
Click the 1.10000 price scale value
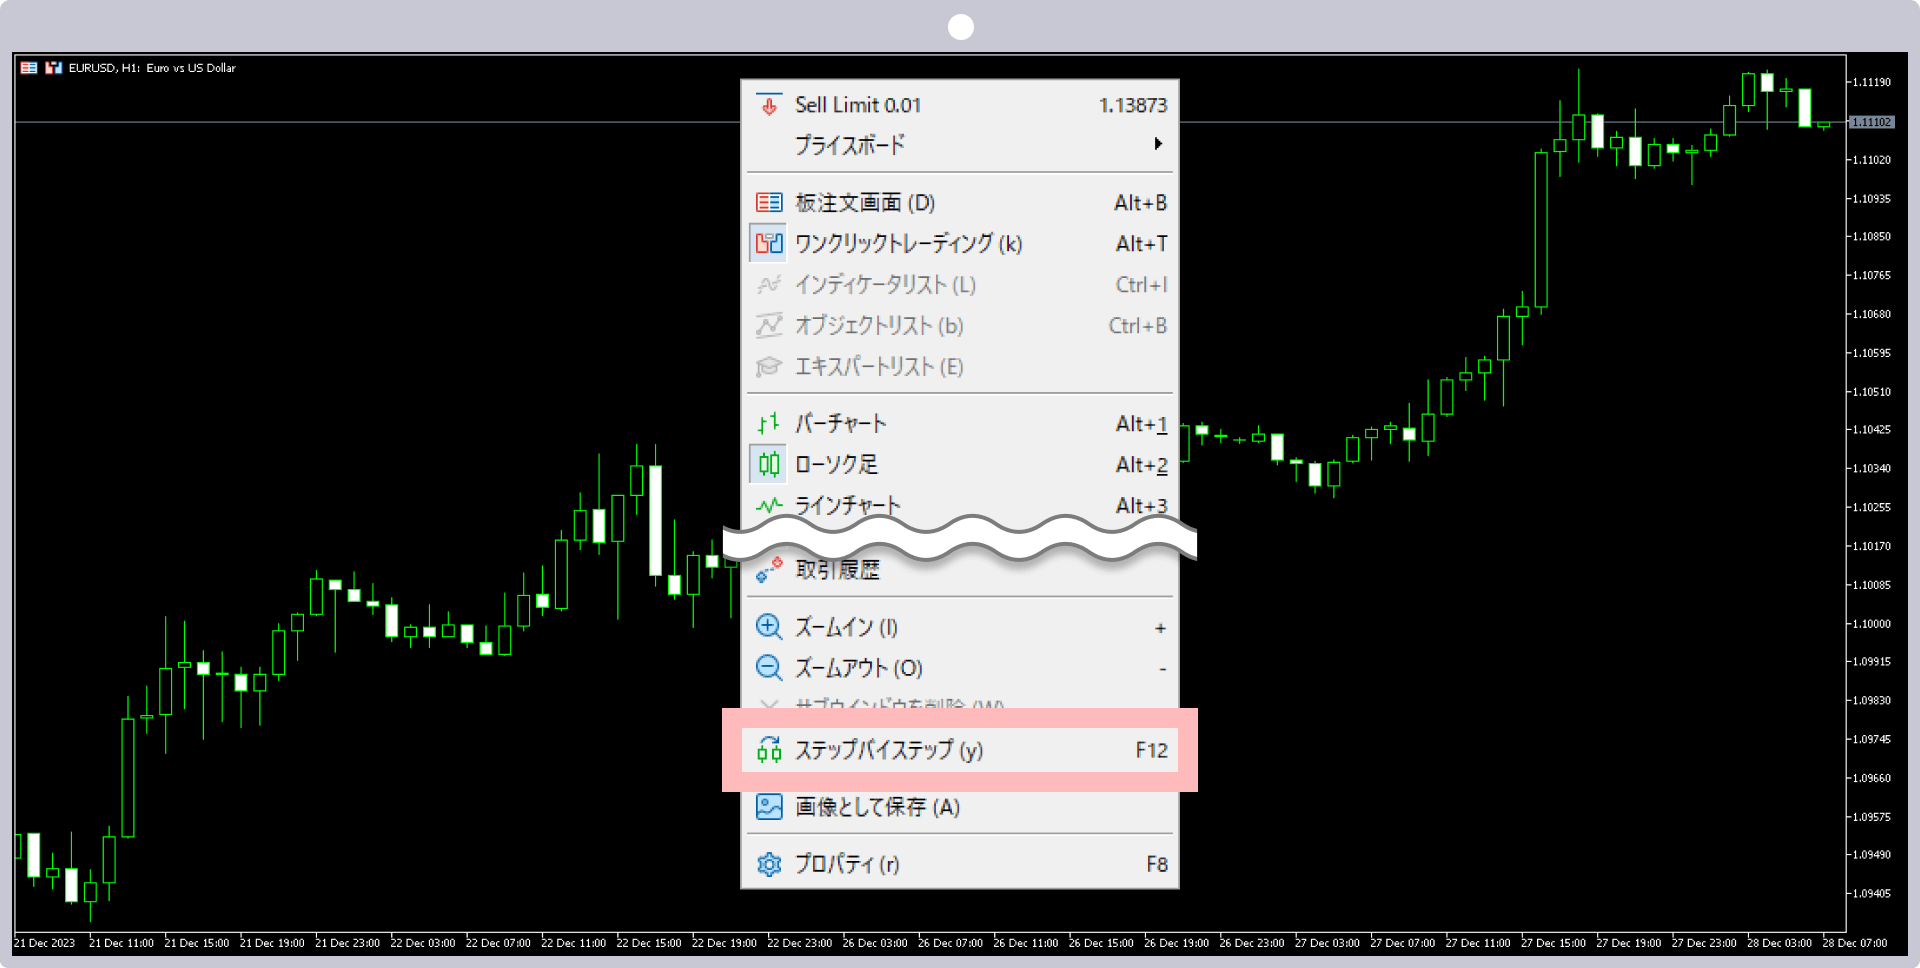pyautogui.click(x=1871, y=624)
